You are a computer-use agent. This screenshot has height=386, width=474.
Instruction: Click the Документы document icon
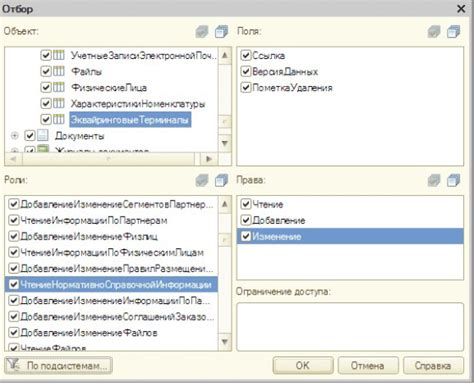point(43,135)
